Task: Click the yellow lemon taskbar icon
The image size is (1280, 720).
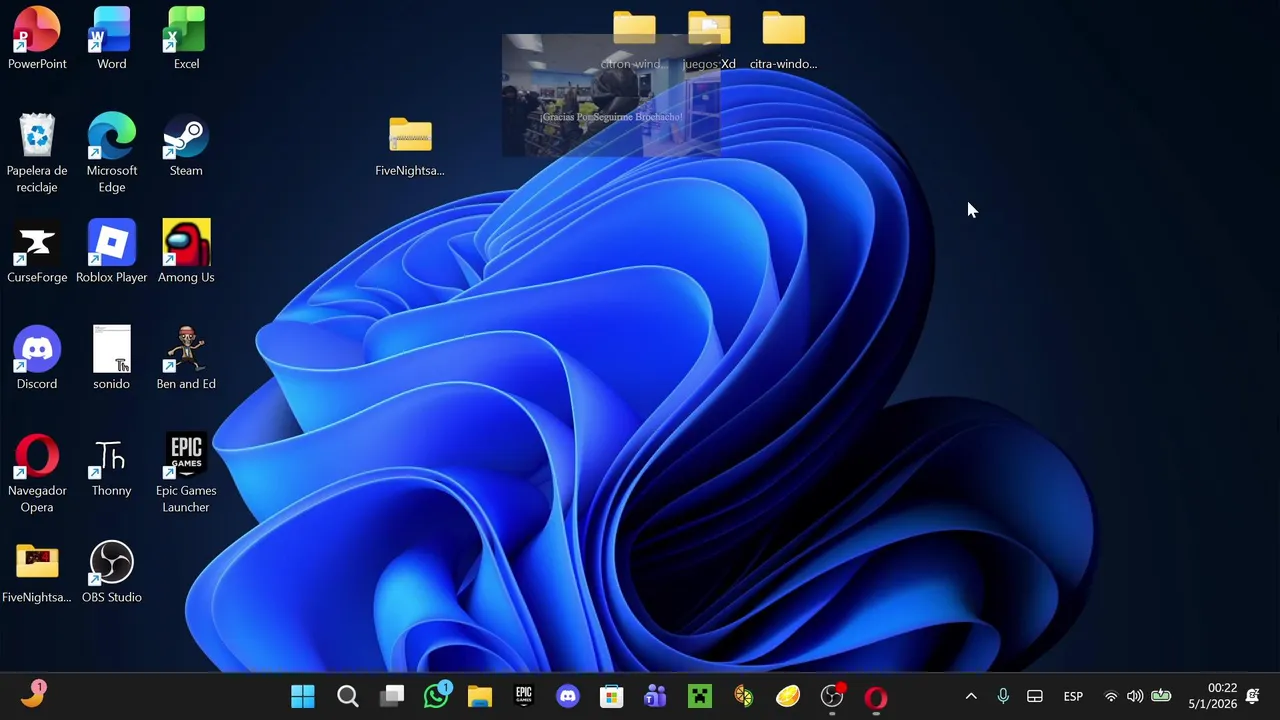Action: pyautogui.click(x=788, y=696)
